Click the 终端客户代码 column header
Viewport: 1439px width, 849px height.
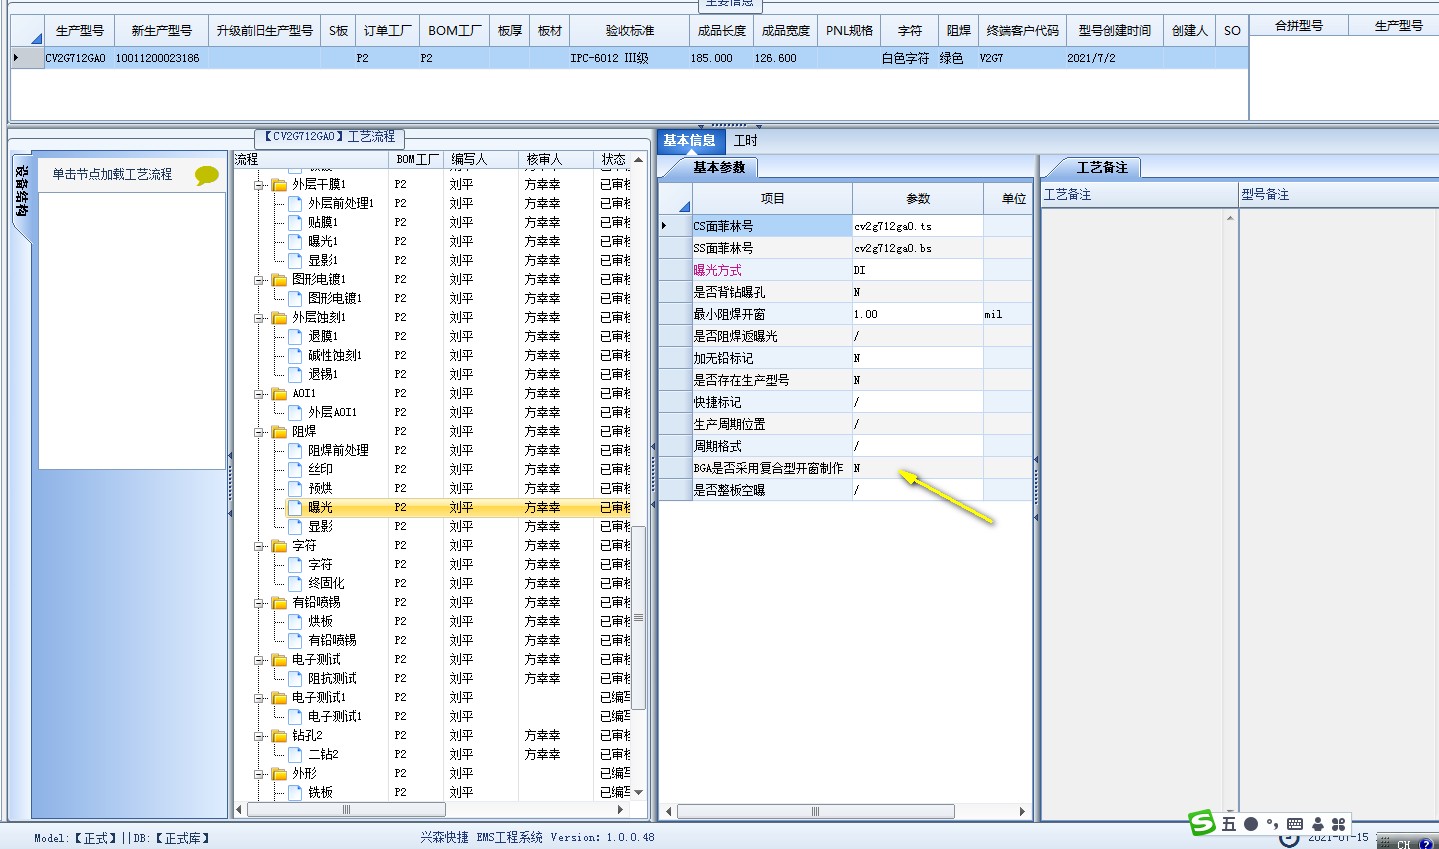(1022, 30)
